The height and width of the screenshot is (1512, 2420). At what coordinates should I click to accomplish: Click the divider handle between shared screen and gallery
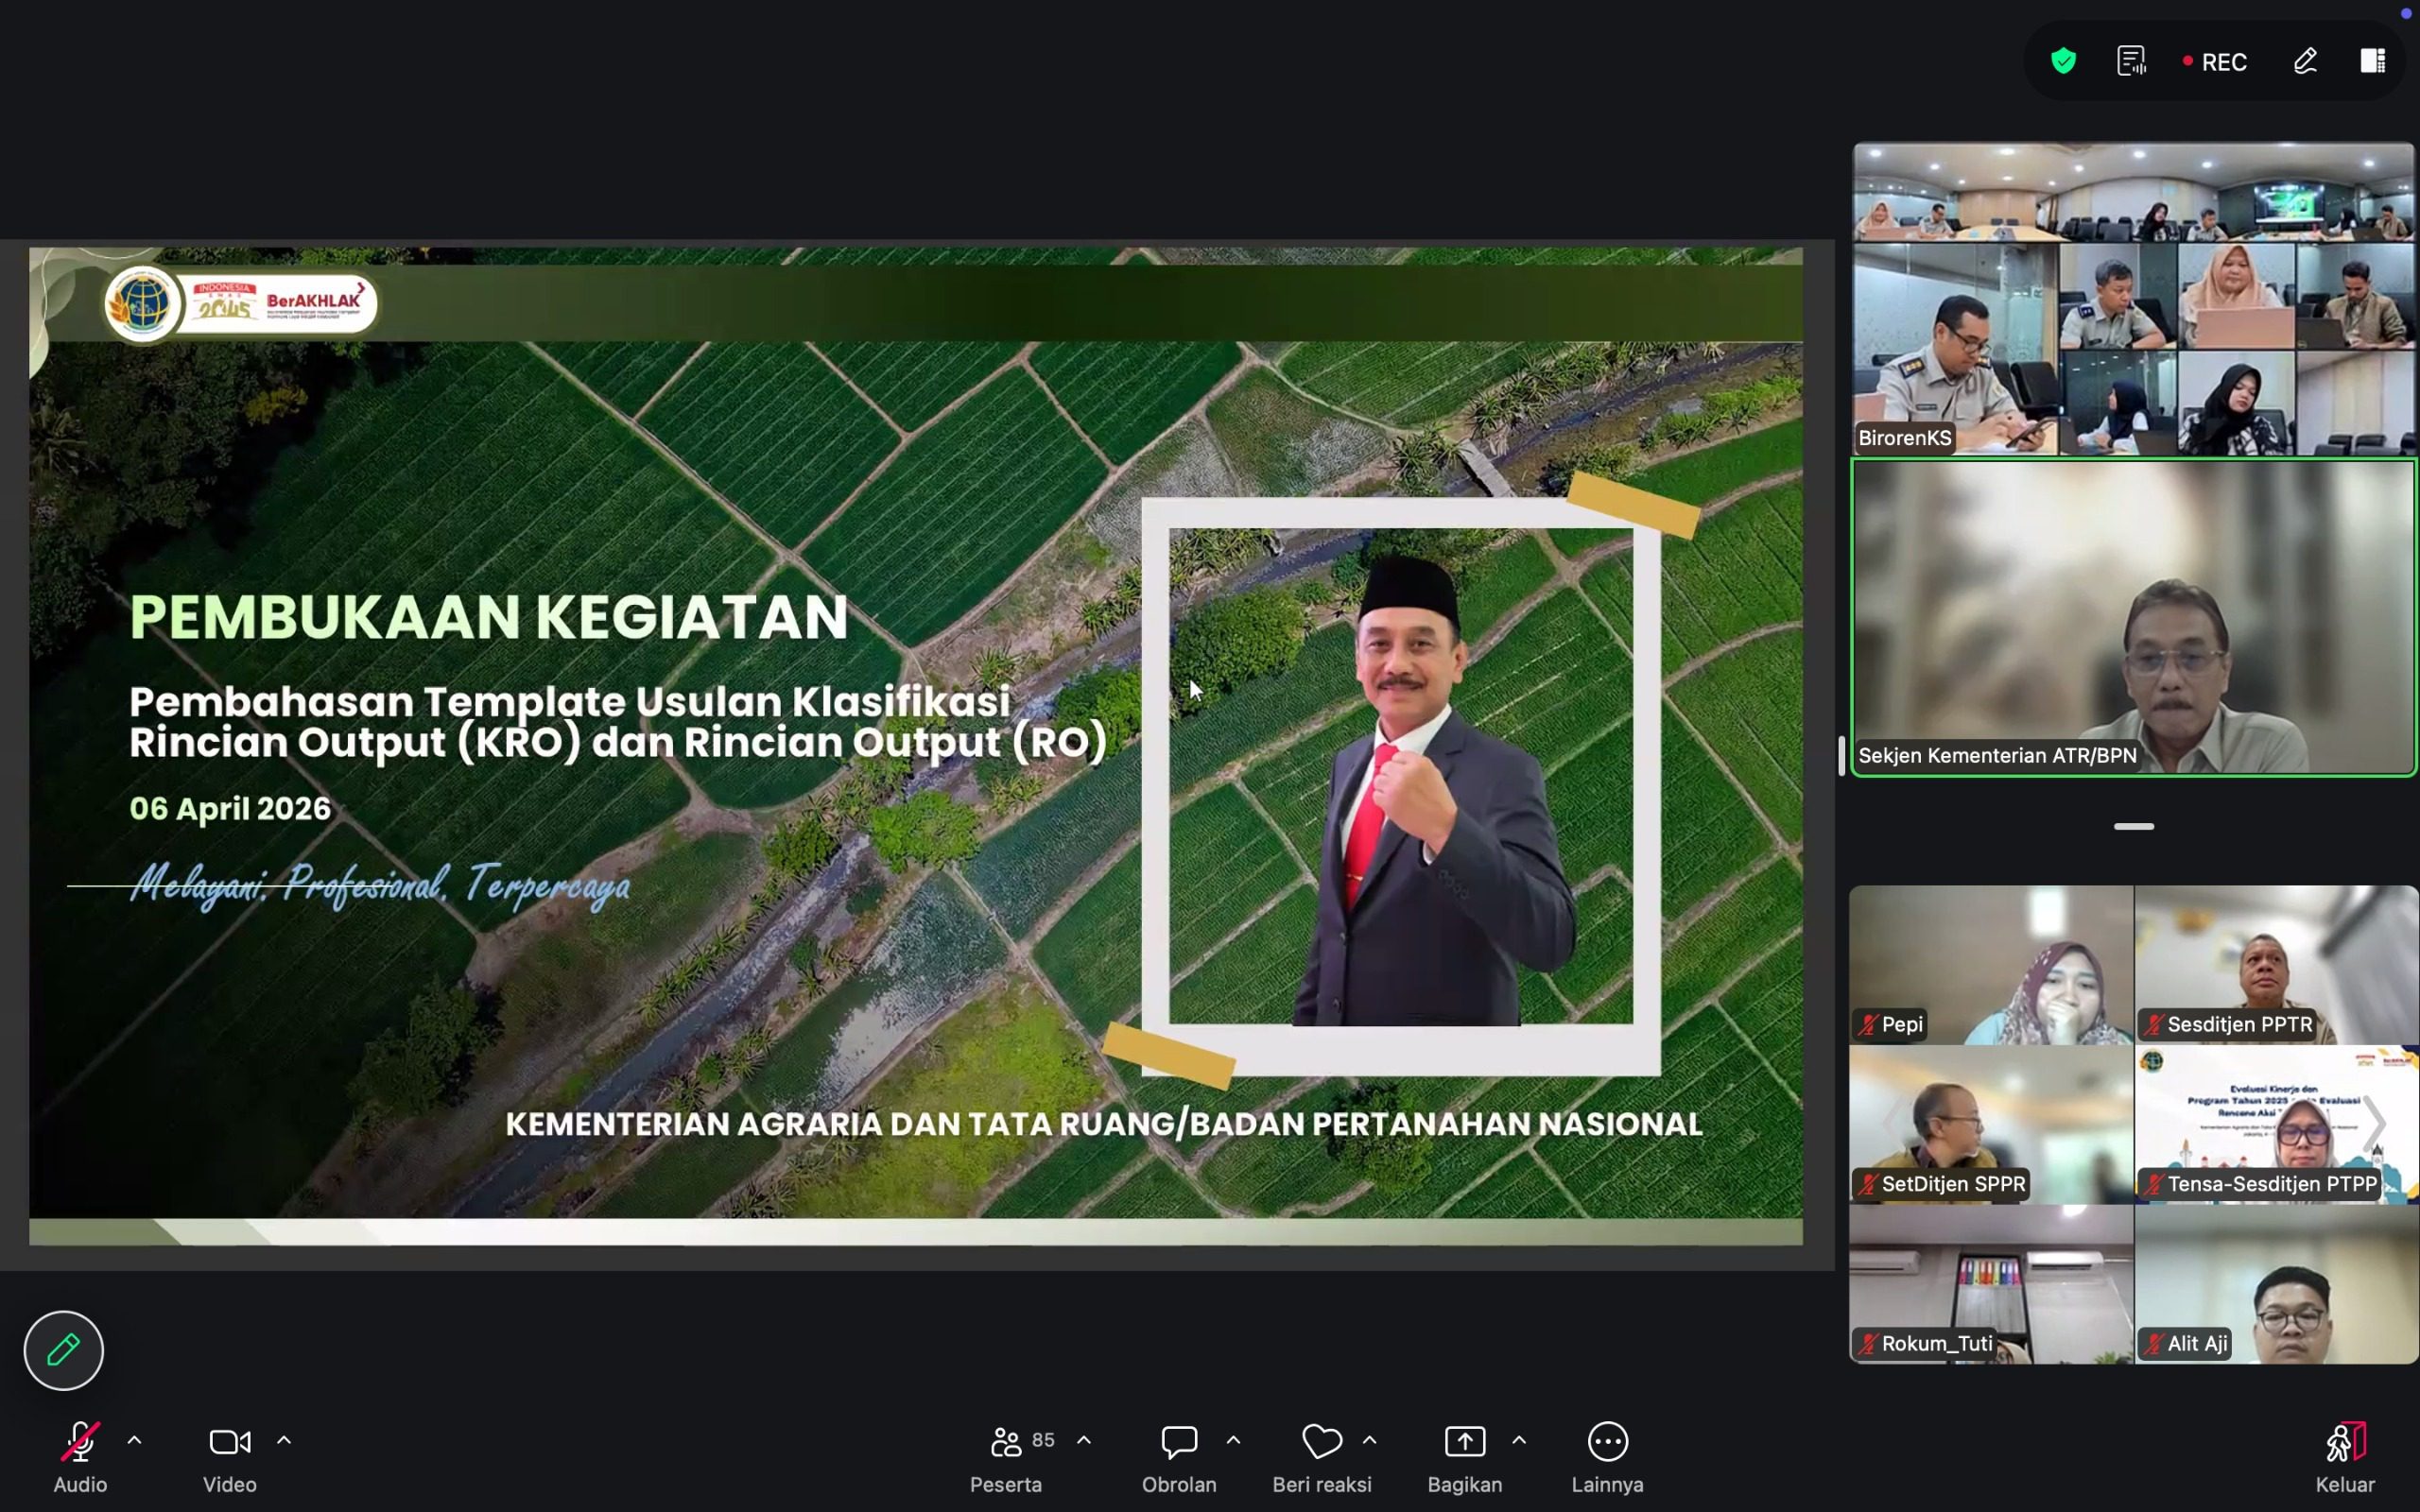(x=1841, y=756)
